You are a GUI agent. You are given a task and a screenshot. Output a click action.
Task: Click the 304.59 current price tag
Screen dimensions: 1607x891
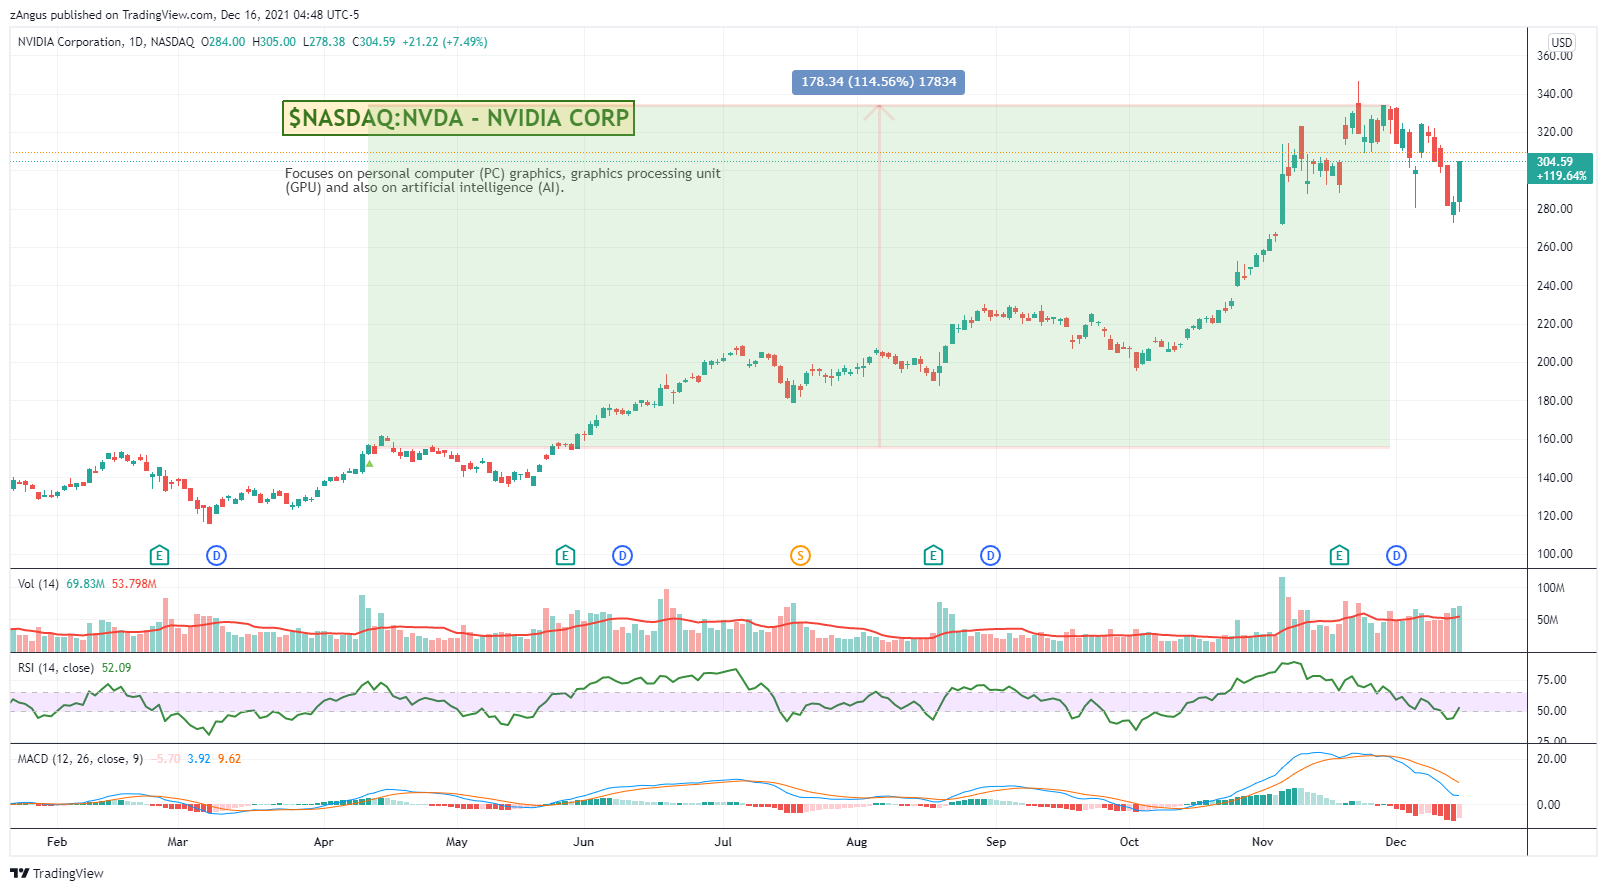point(1561,168)
